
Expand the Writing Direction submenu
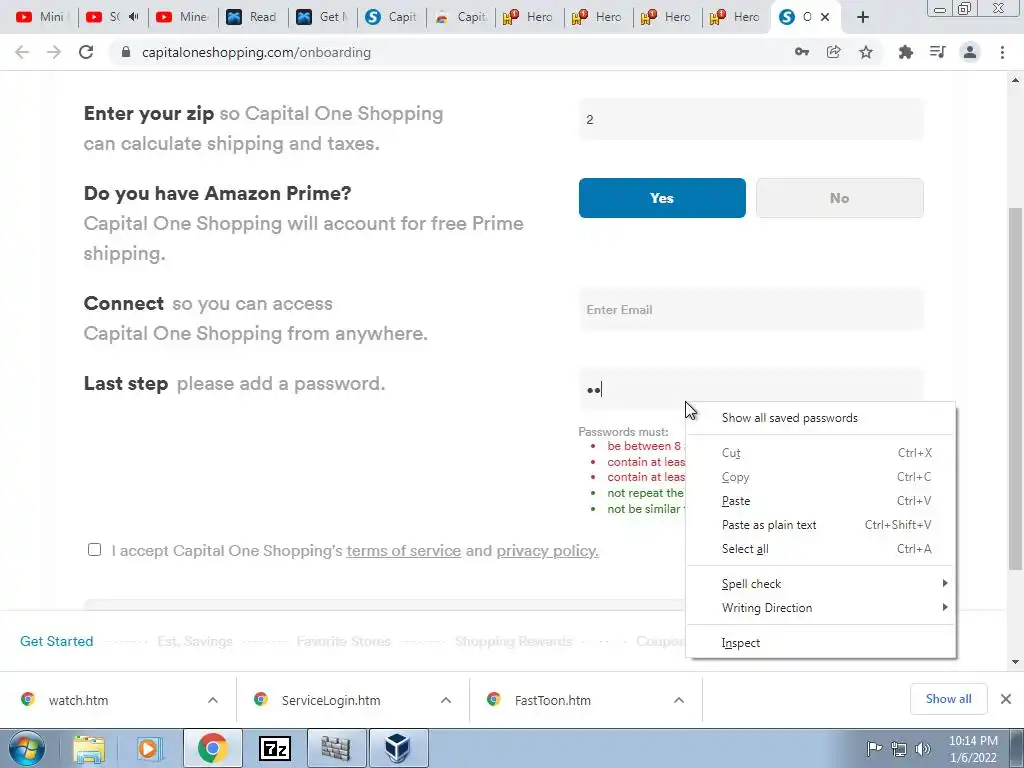[821, 608]
